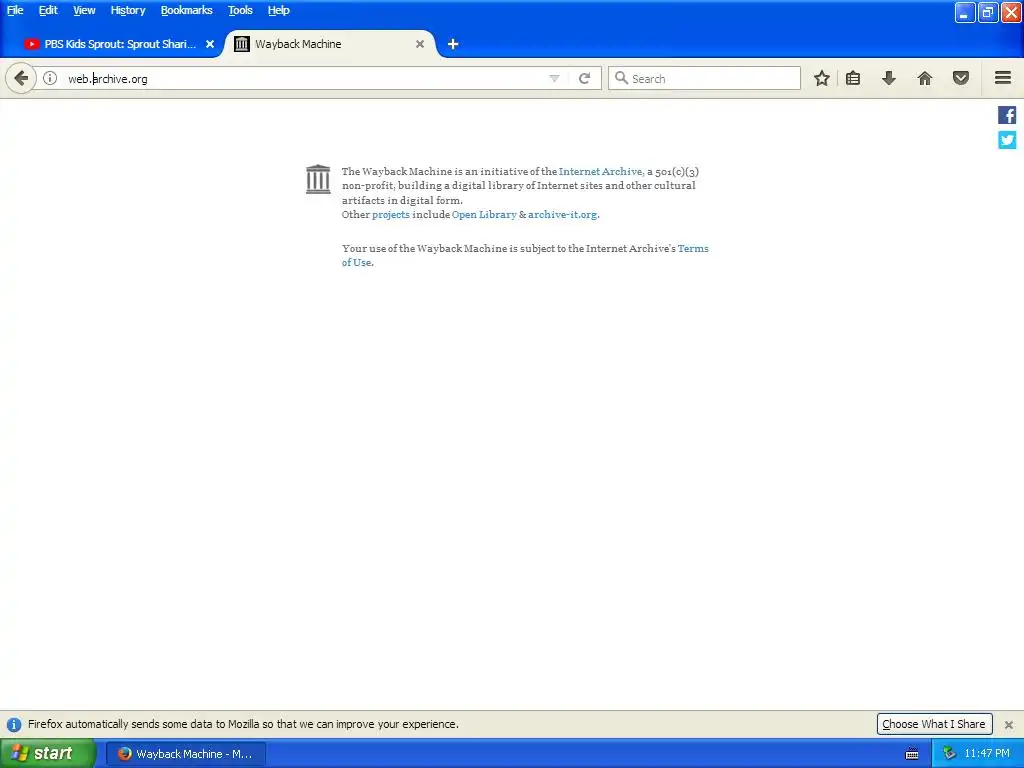
Task: Close the PBS Kids Sprout tab
Action: click(x=210, y=44)
